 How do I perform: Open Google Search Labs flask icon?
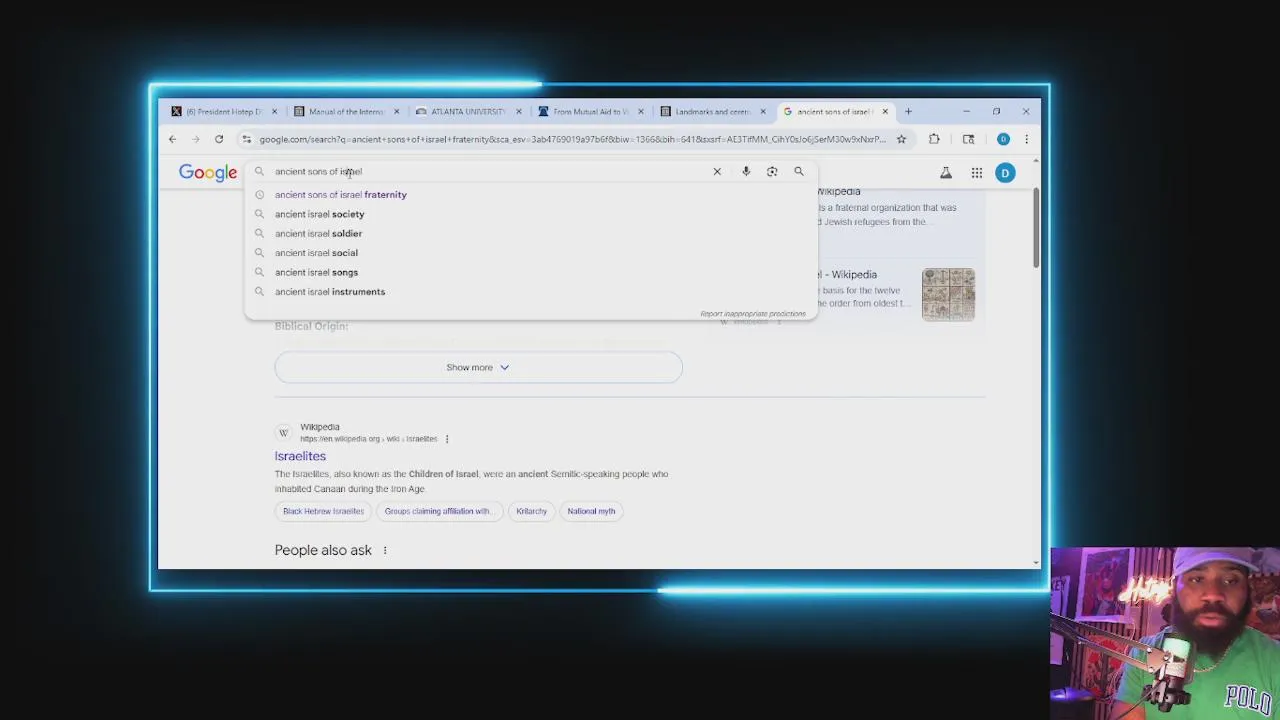pos(946,173)
